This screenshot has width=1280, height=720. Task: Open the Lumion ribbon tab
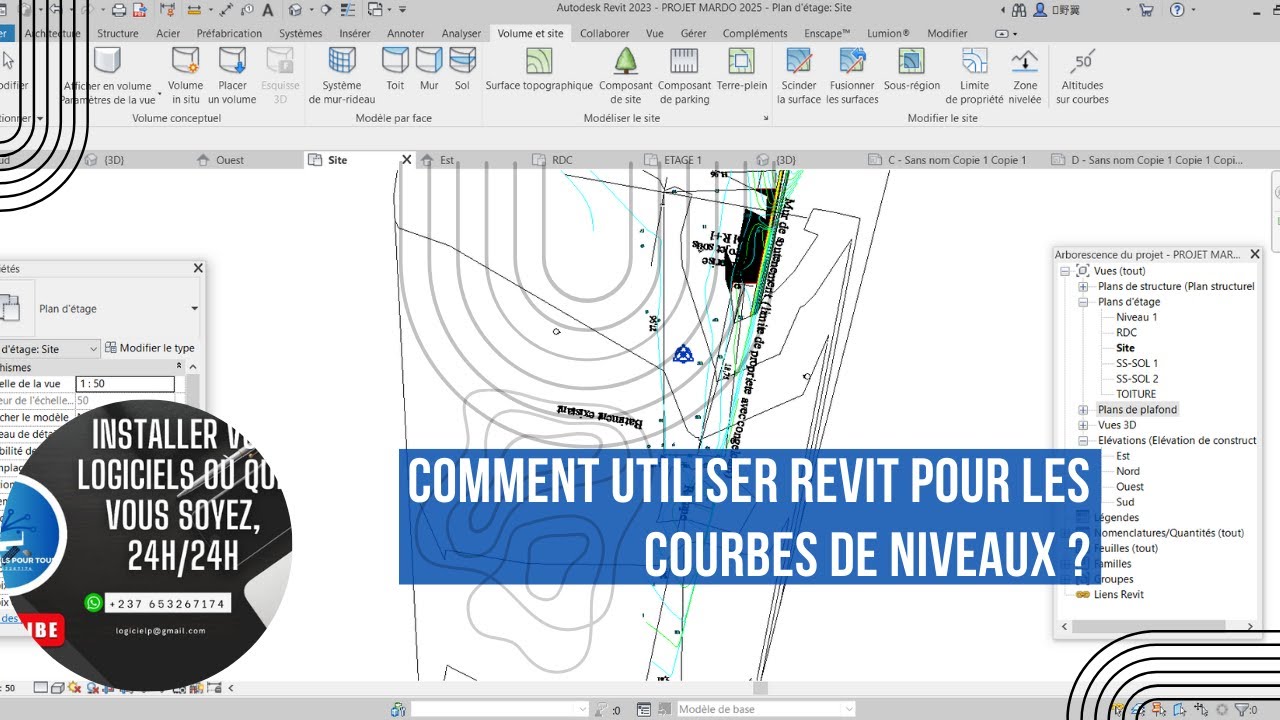(888, 33)
